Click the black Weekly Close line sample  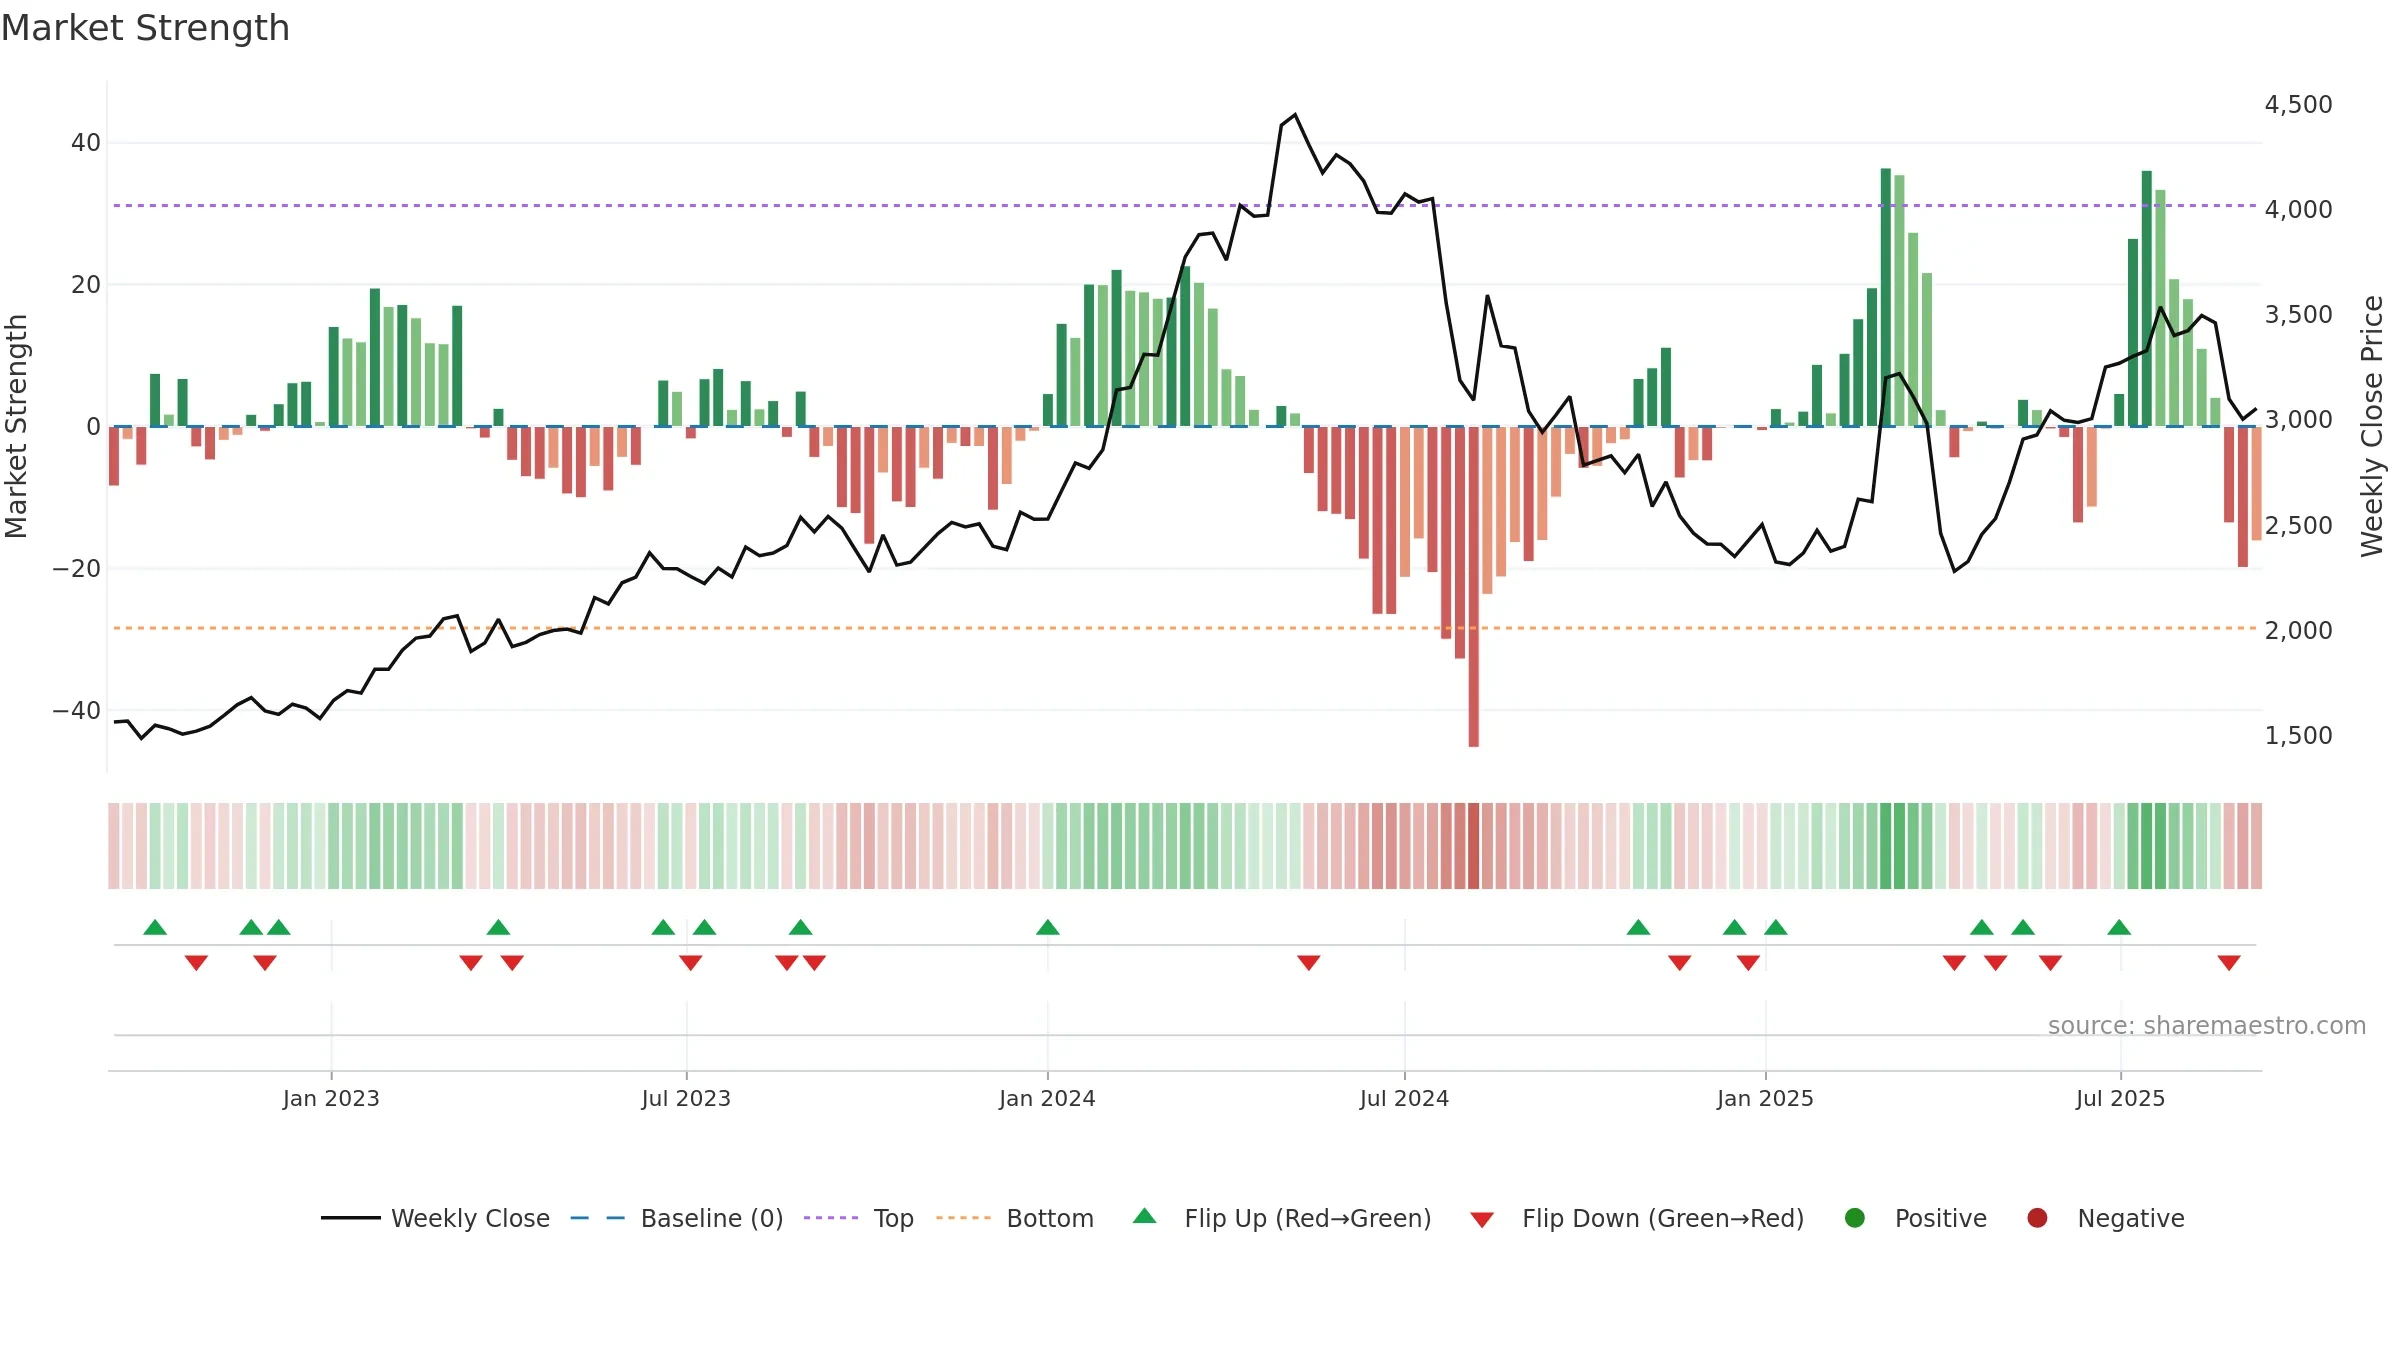coord(350,1218)
